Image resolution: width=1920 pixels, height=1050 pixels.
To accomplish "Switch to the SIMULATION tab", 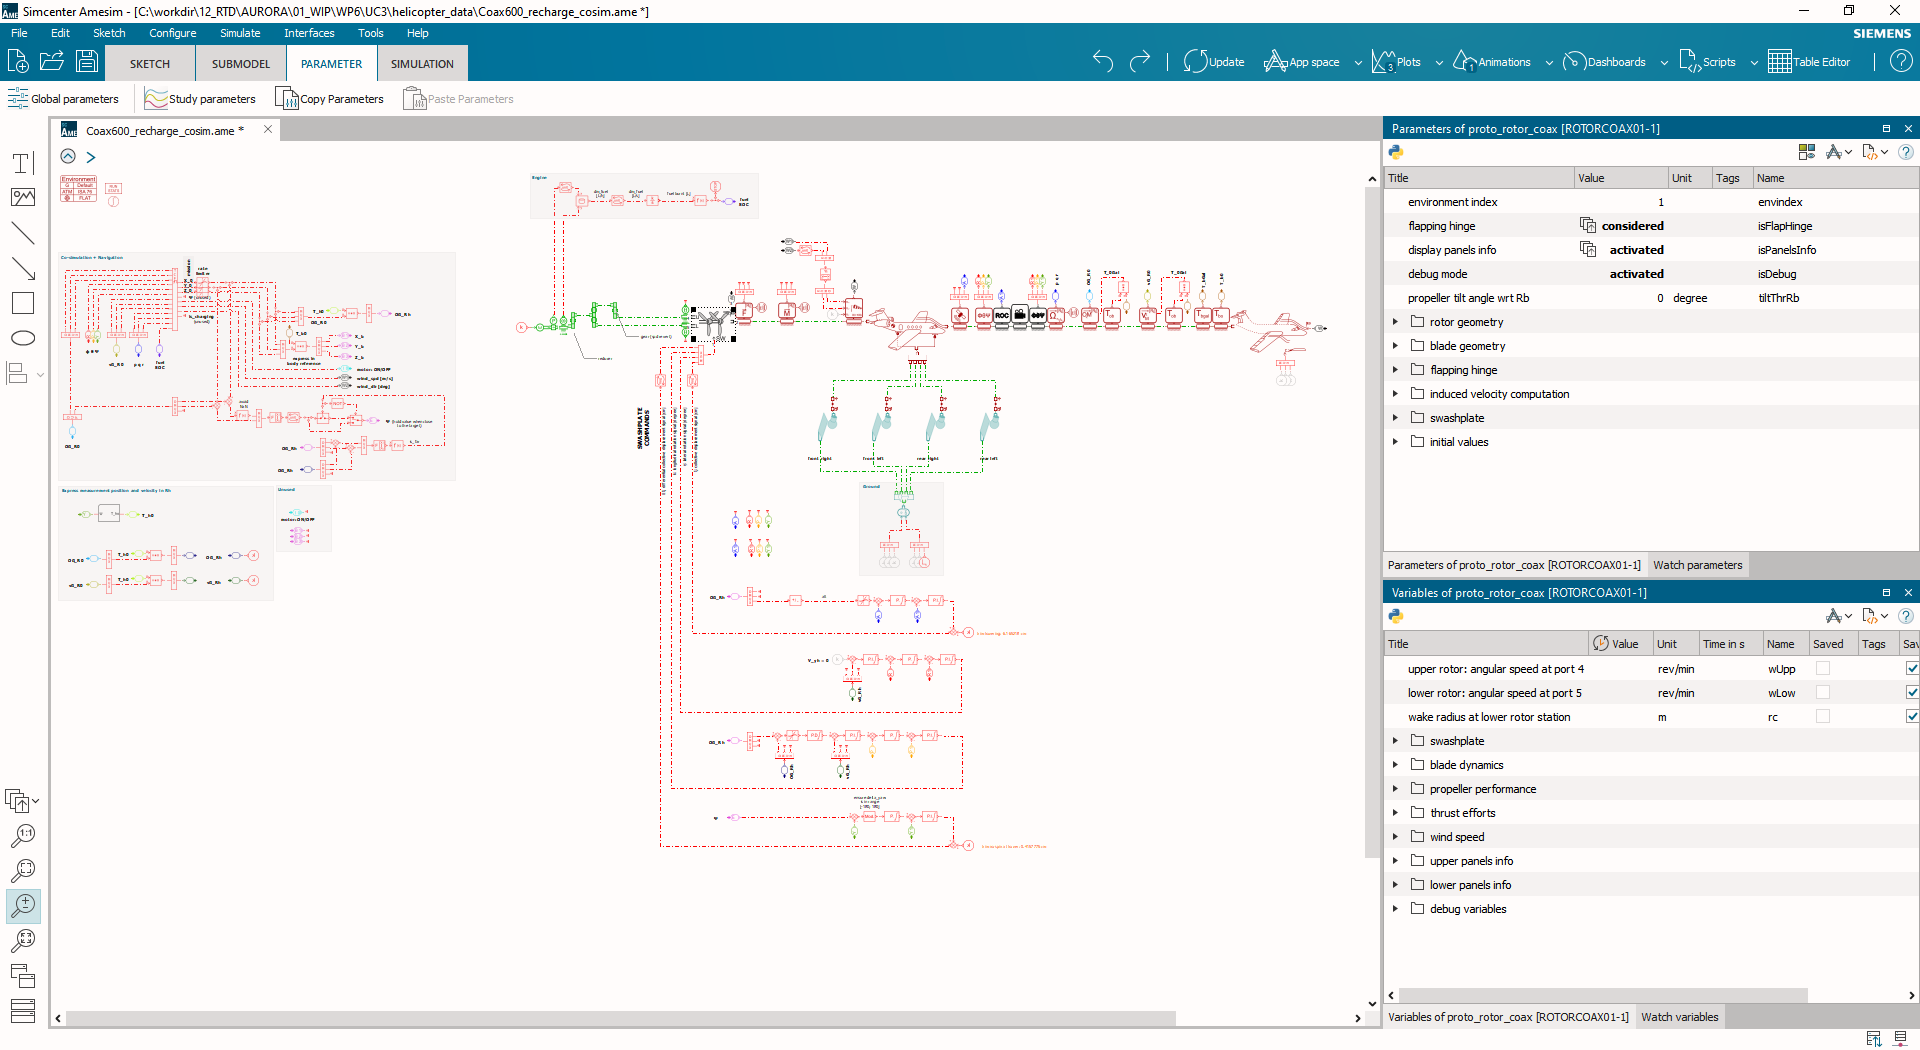I will [421, 63].
